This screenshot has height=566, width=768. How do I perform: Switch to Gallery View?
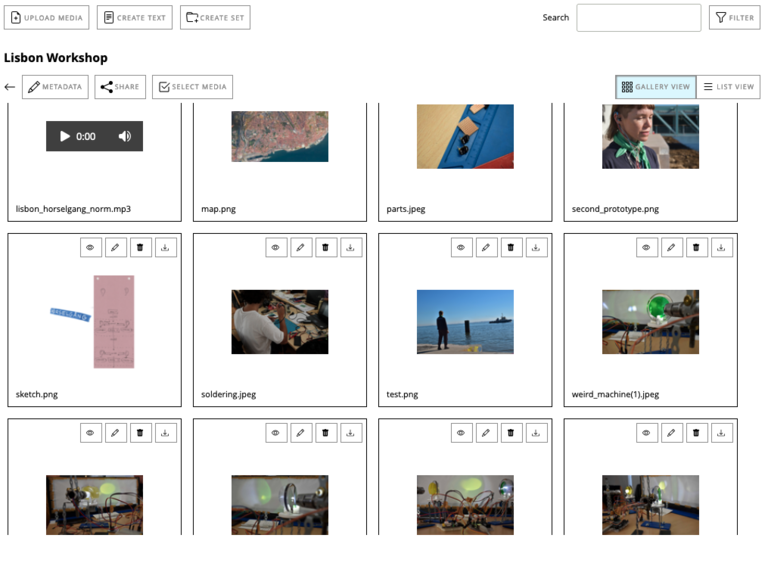655,87
